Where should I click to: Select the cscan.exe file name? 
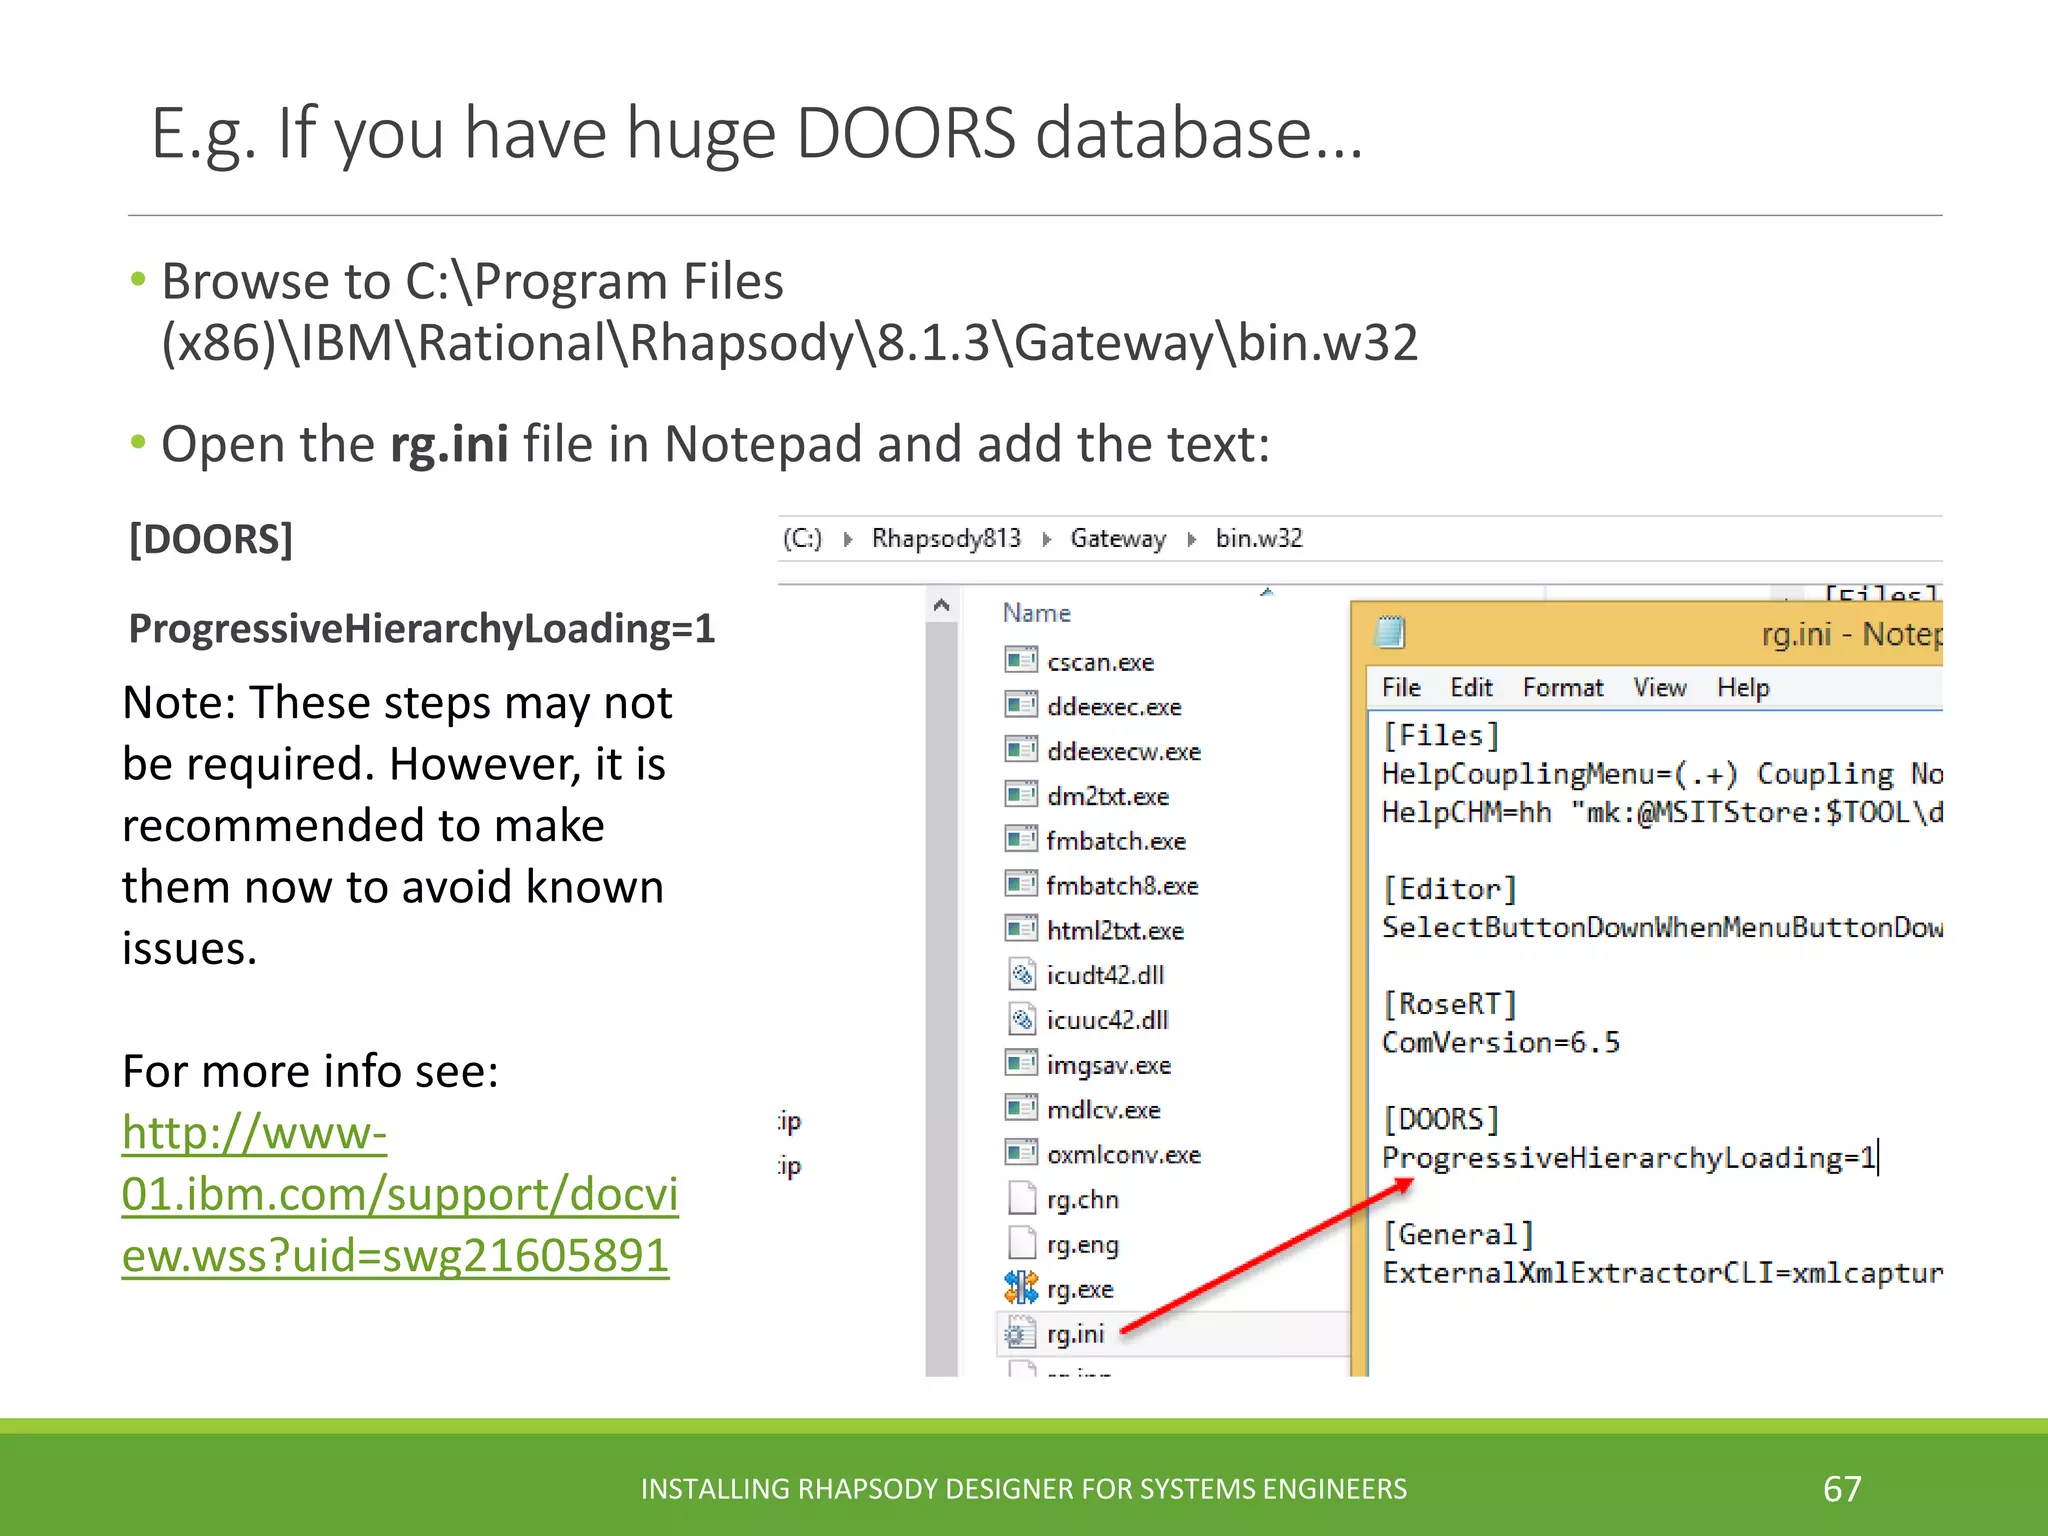[x=1100, y=662]
